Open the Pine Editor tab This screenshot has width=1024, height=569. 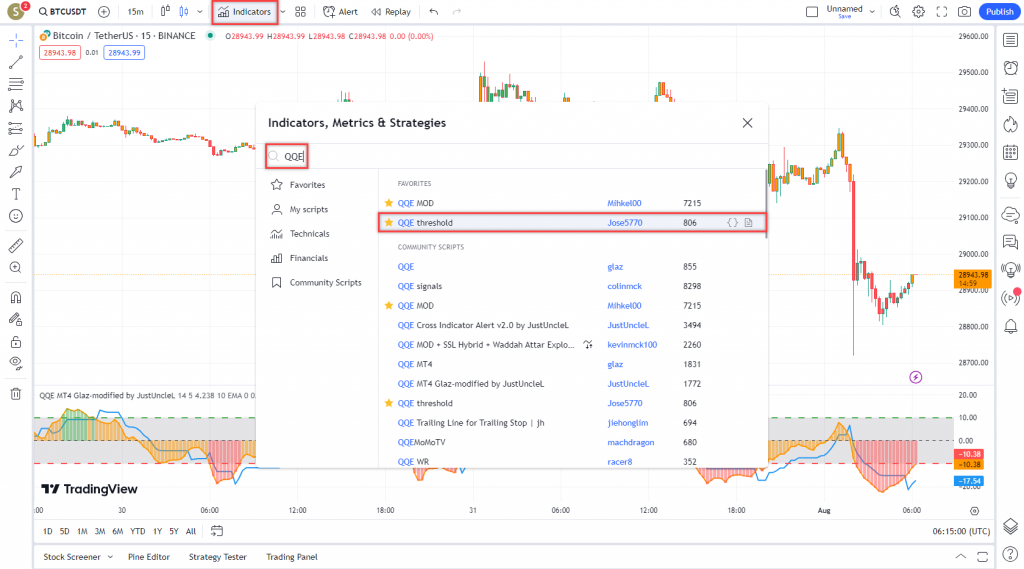coord(149,557)
